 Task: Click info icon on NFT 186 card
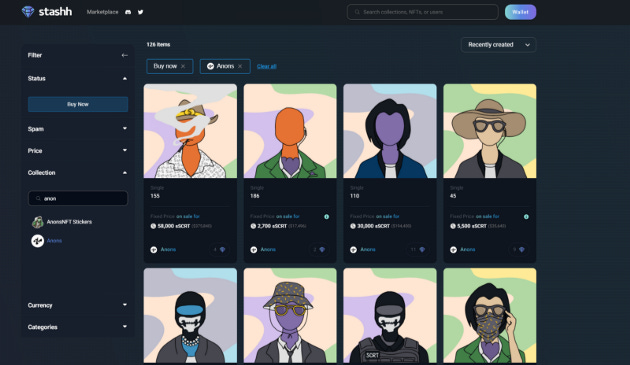(327, 217)
